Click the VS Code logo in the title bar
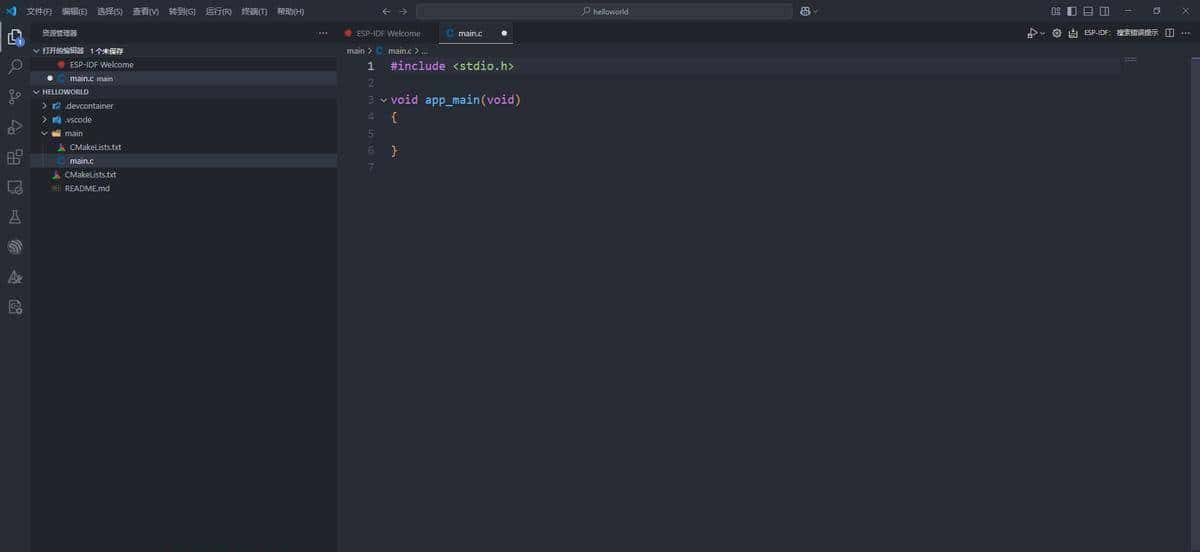Screen dimensions: 1200x552 [x=11, y=11]
